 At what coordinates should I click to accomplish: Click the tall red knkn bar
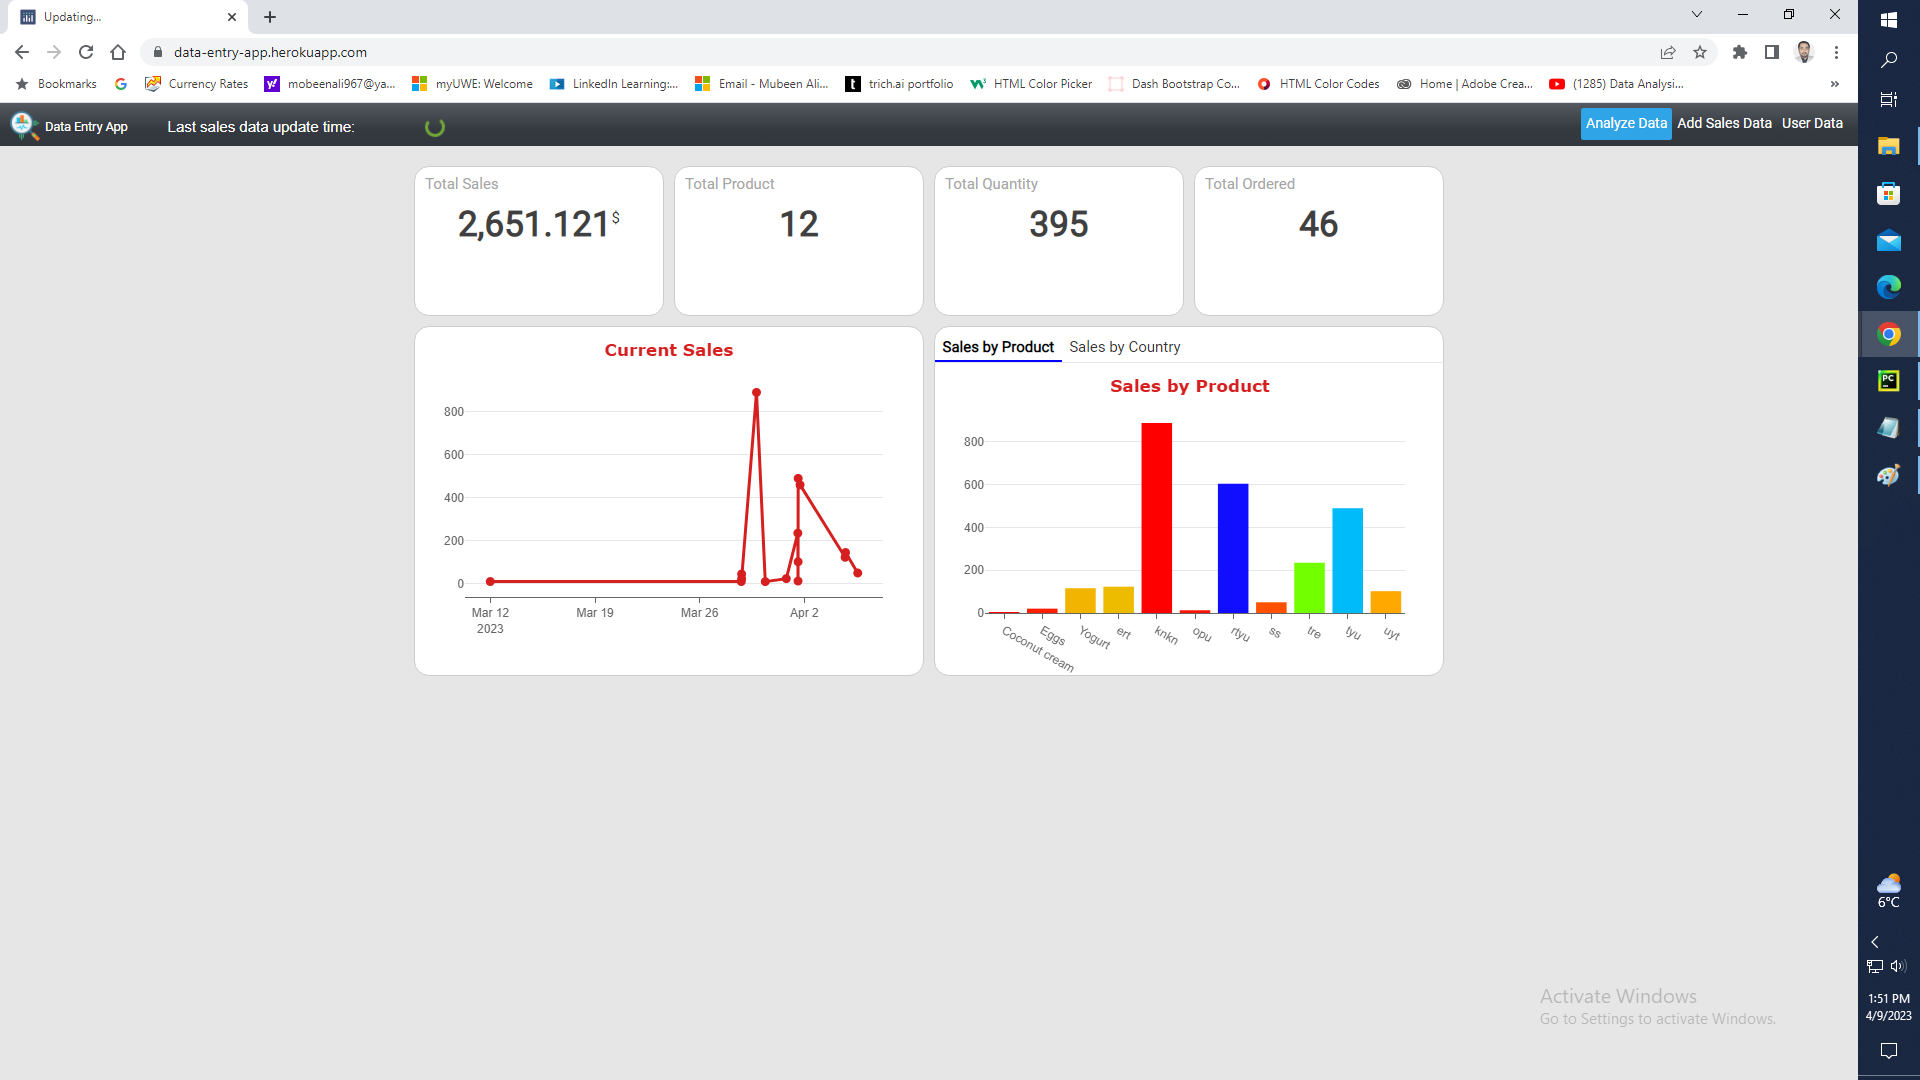pos(1156,518)
